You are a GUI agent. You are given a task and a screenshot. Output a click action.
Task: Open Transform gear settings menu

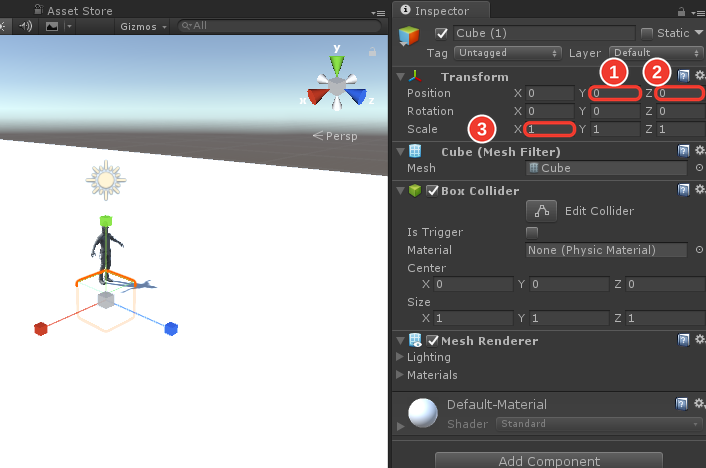(699, 75)
